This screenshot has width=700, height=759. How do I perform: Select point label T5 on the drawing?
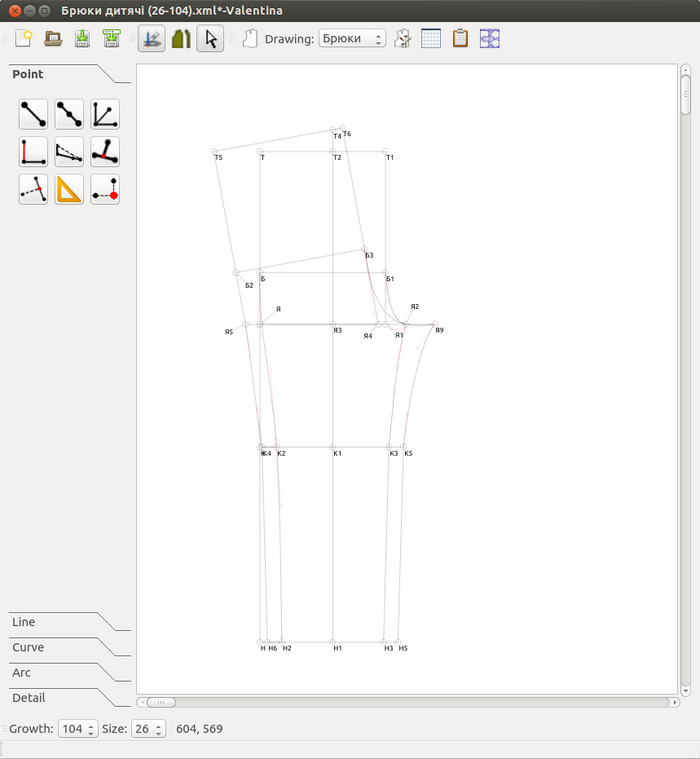tap(218, 158)
